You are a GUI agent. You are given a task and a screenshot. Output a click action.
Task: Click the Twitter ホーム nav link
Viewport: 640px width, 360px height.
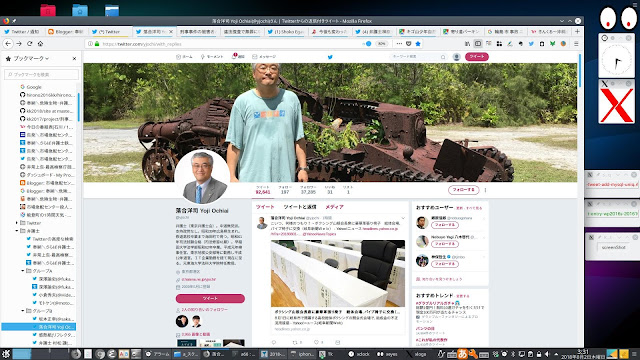[184, 57]
